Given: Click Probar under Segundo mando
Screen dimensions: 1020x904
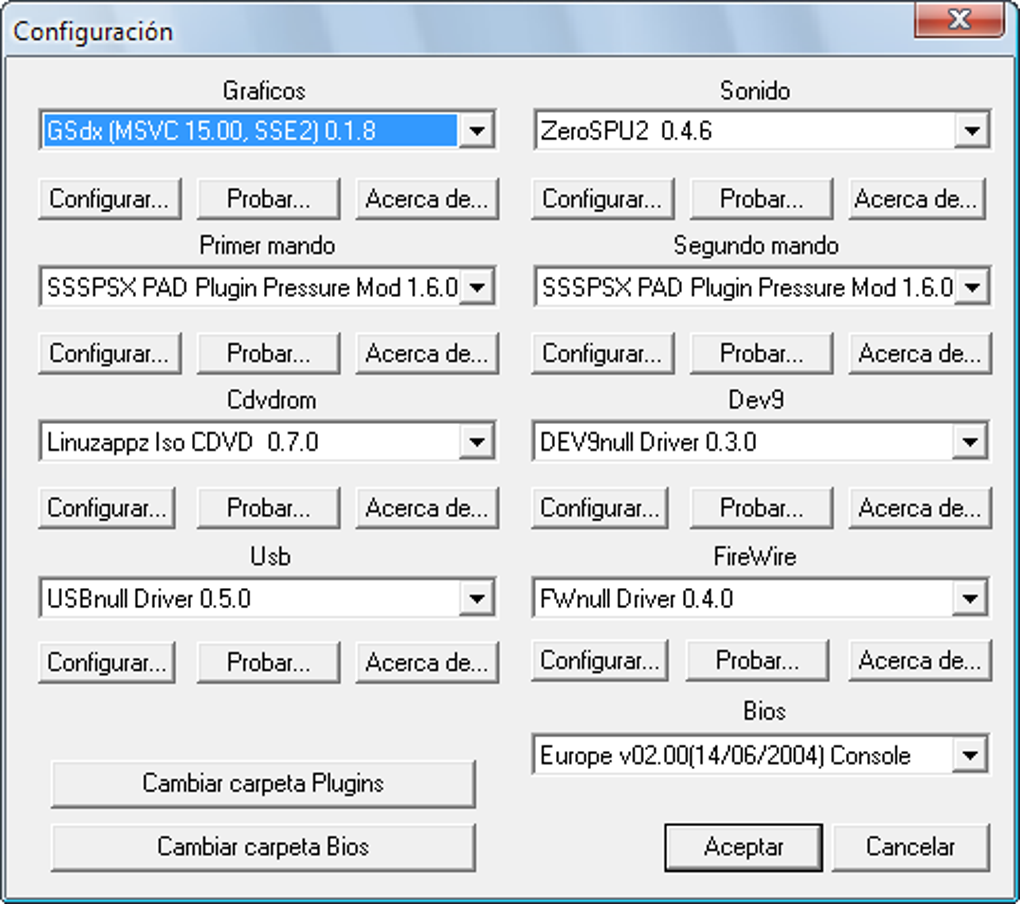Looking at the screenshot, I should coord(761,354).
